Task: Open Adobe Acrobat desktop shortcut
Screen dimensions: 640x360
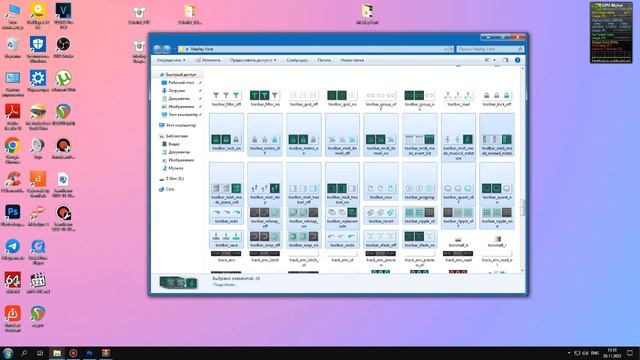Action: point(13,116)
